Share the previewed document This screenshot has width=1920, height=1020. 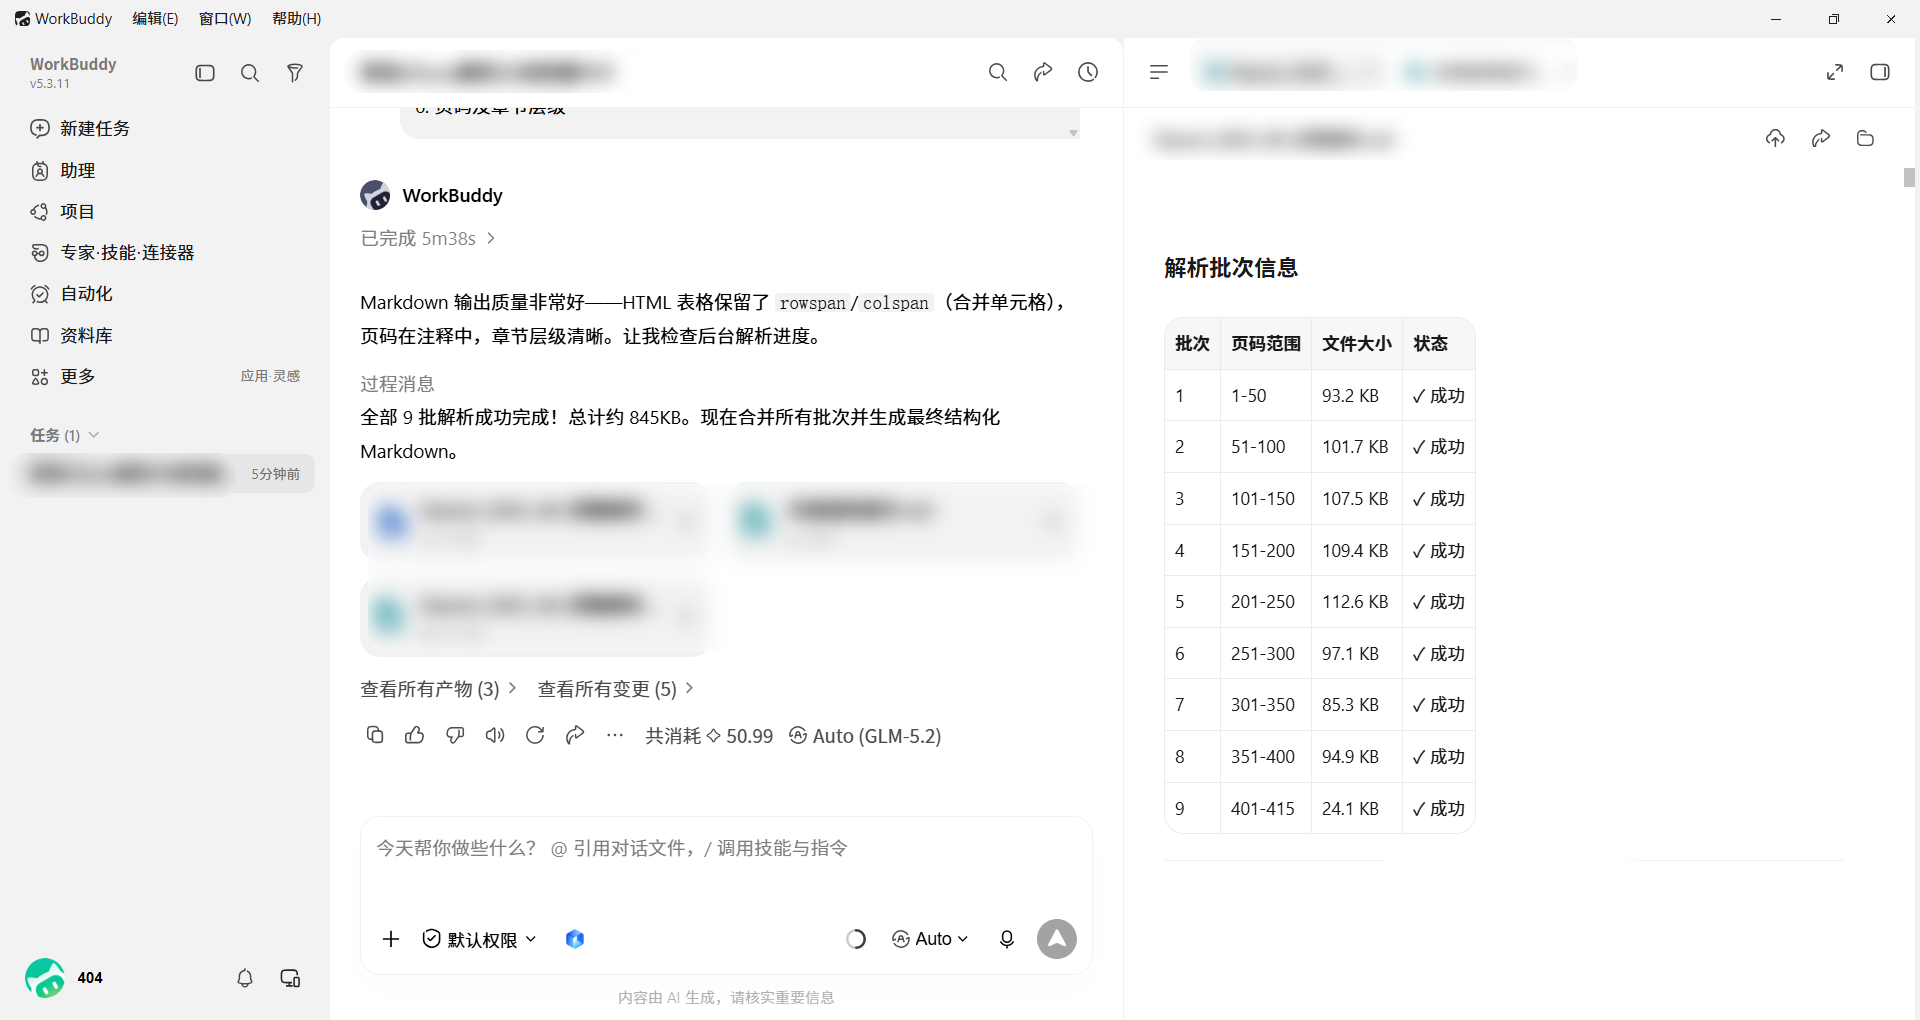tap(1821, 138)
